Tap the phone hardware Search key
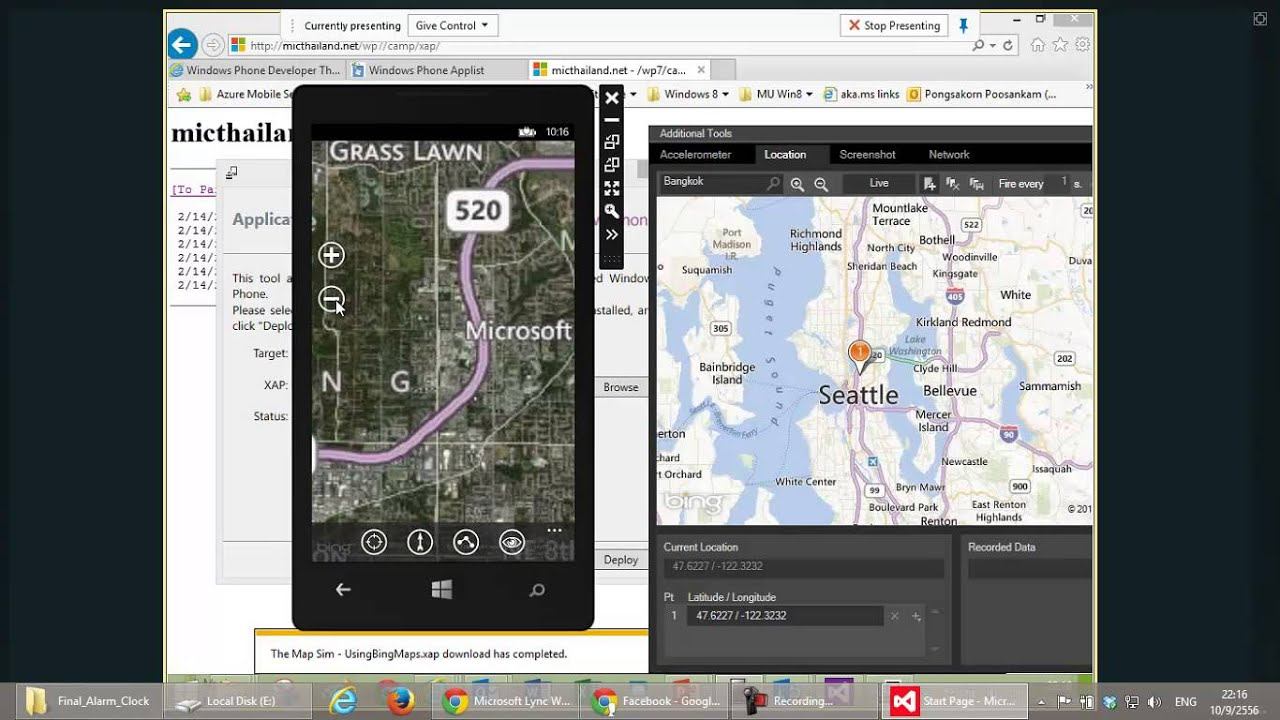 537,590
